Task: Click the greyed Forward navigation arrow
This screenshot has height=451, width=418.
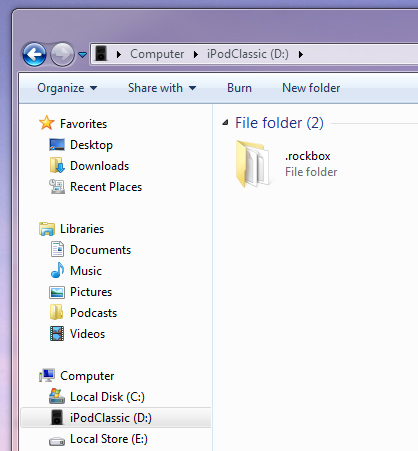Action: click(62, 54)
